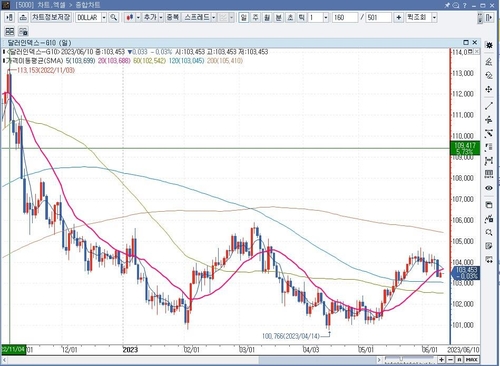The height and width of the screenshot is (366, 500).
Task: Open the DOLLAR symbol dropdown arrow
Action: [104, 17]
